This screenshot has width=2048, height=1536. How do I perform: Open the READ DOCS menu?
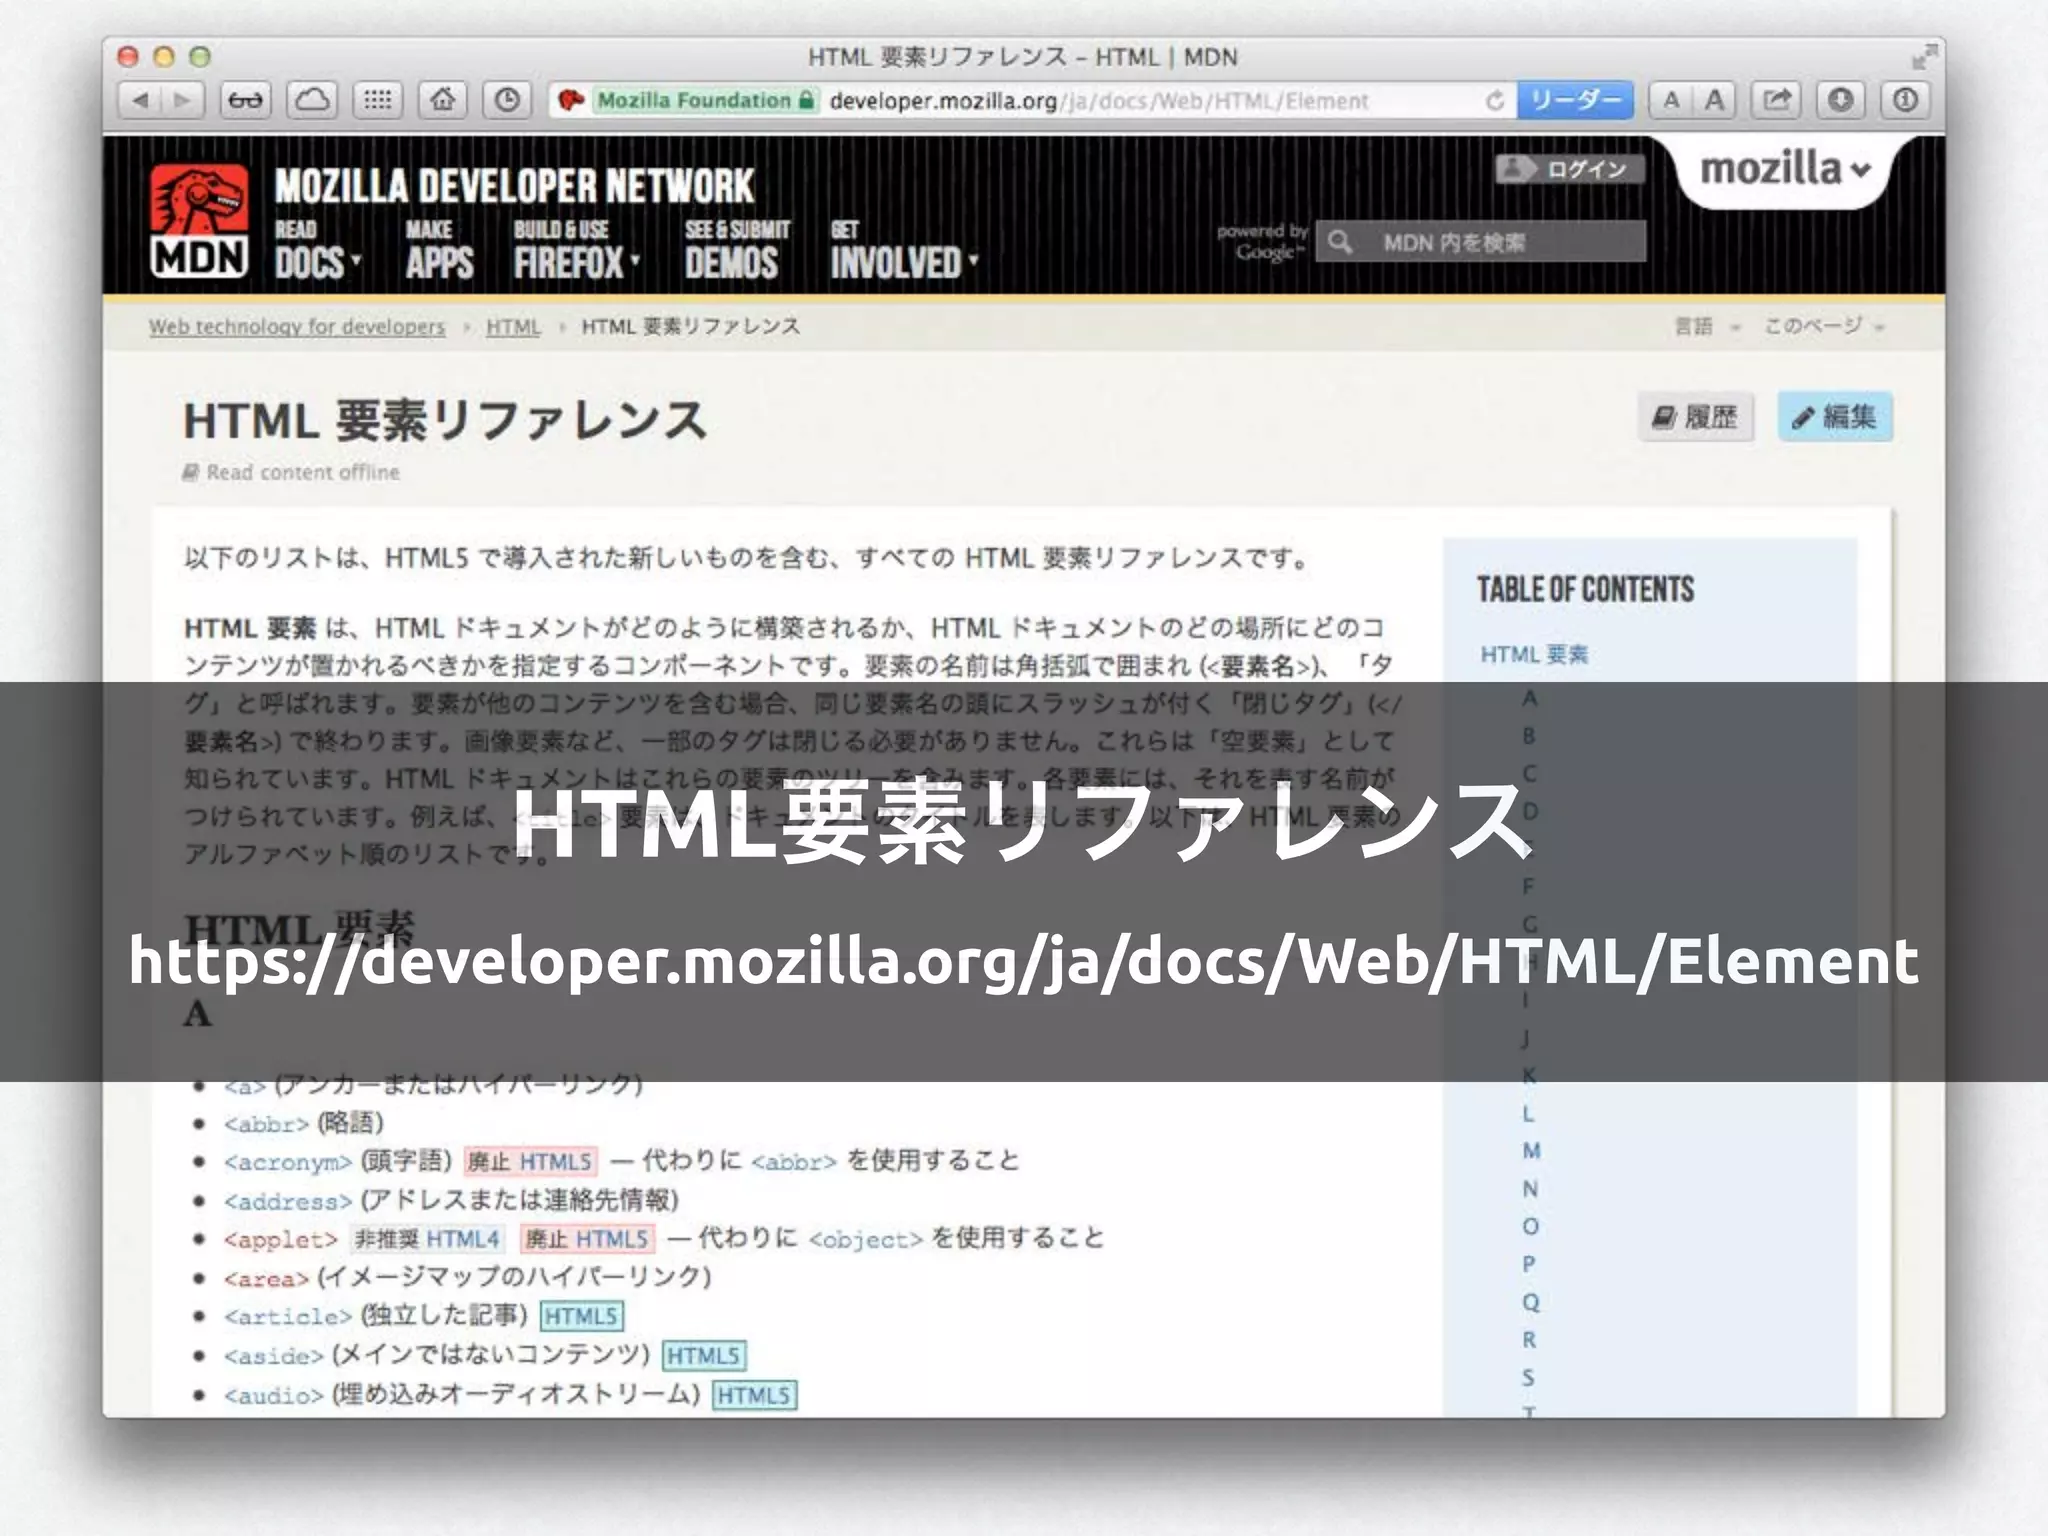pyautogui.click(x=317, y=249)
